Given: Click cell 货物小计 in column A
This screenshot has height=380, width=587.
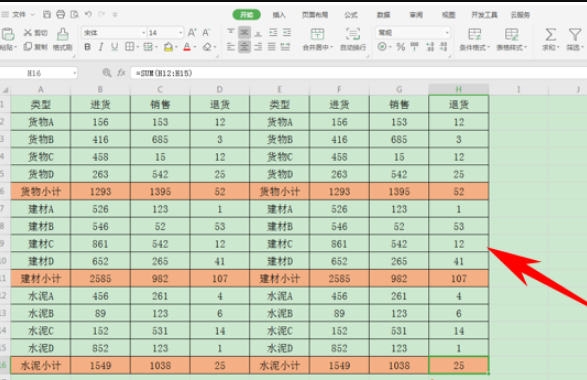Looking at the screenshot, I should pyautogui.click(x=40, y=192).
